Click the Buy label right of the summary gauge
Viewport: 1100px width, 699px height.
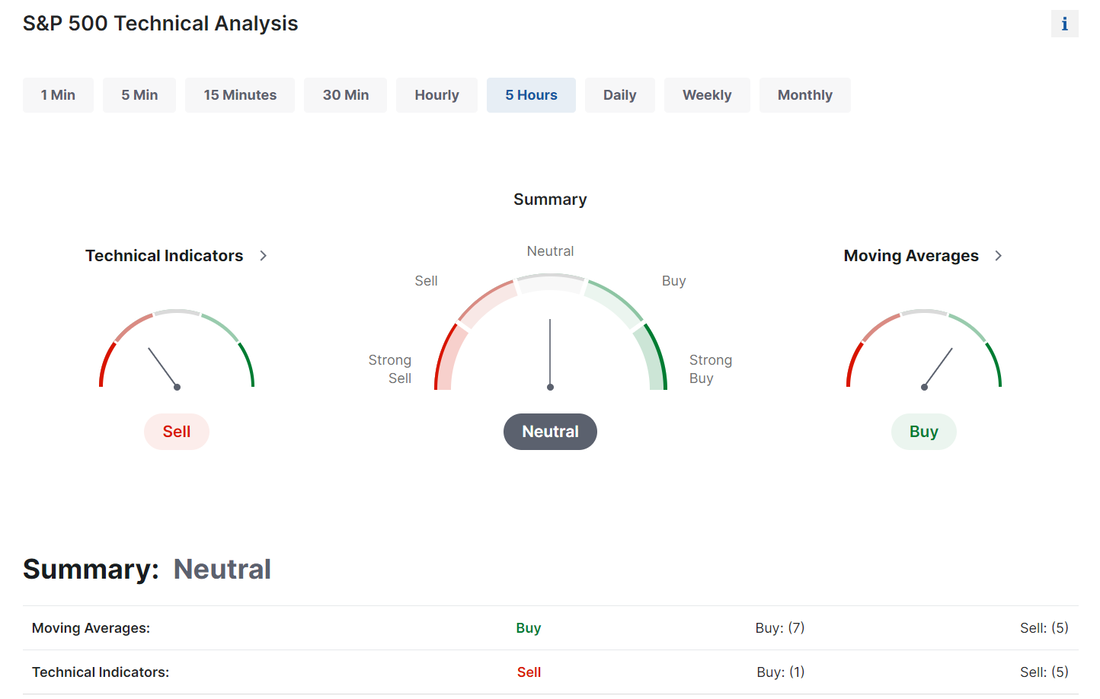[673, 281]
